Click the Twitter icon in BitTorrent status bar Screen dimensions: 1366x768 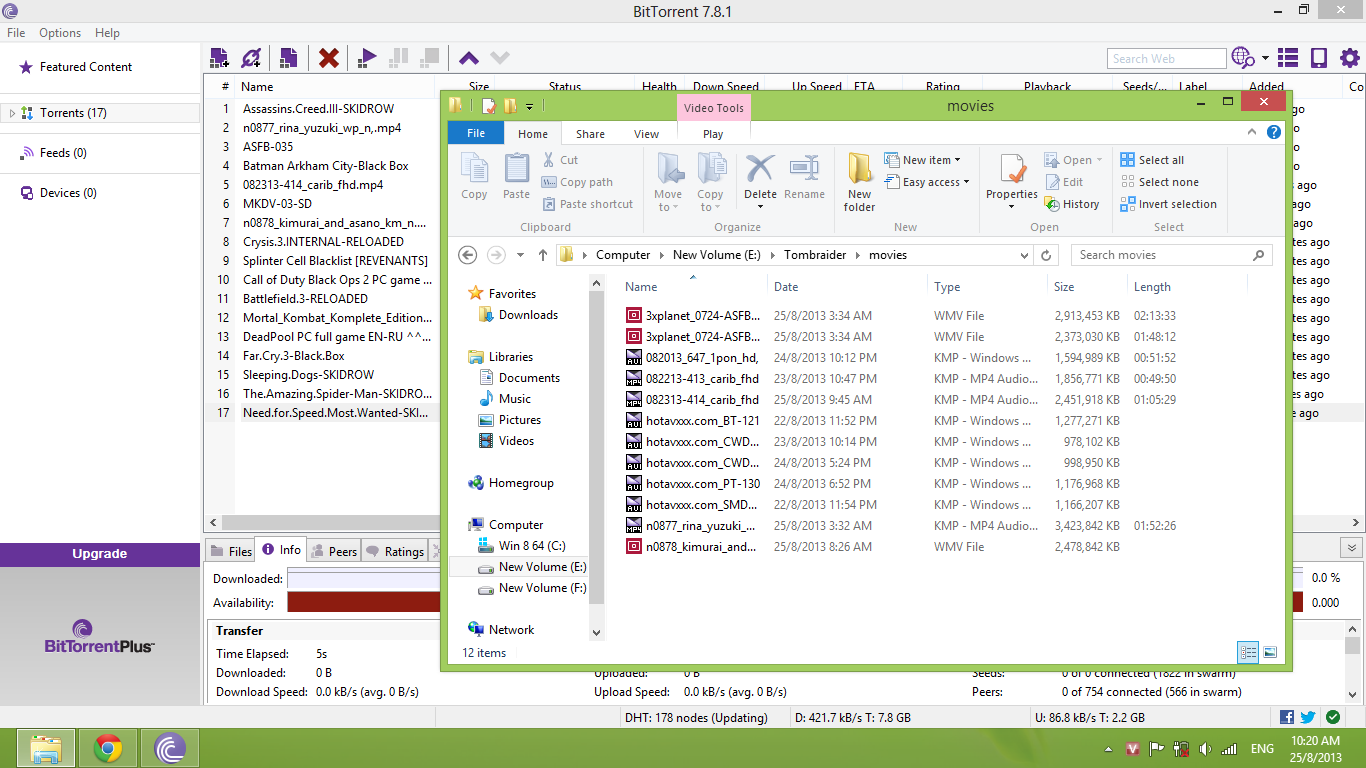(1308, 717)
